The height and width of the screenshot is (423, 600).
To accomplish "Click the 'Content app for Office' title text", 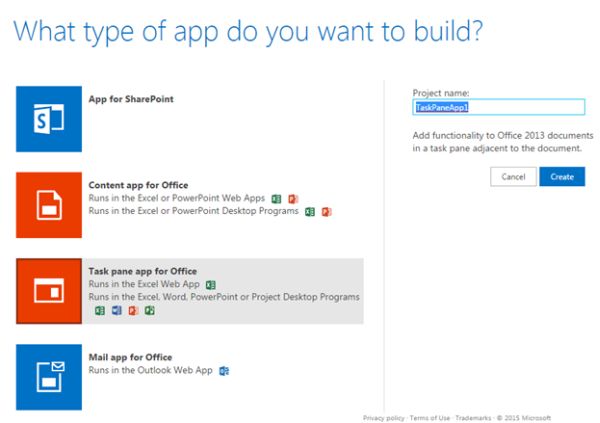I will coord(138,185).
